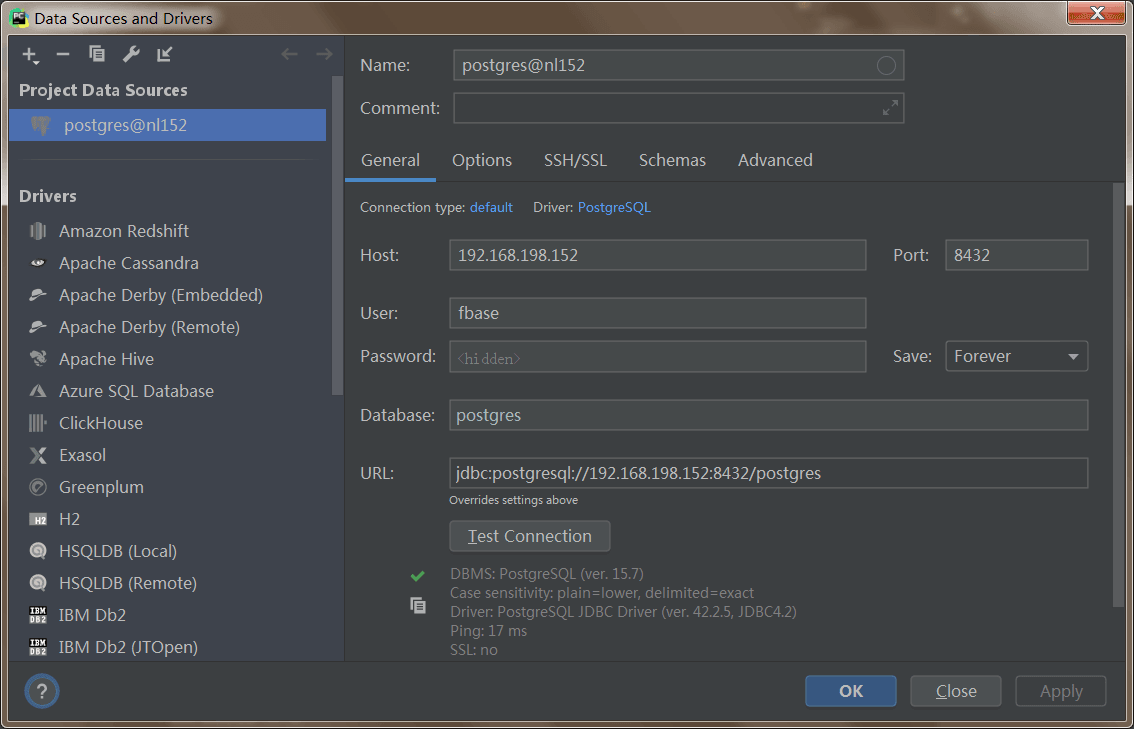Click the 'SSL: no' text
Viewport: 1134px width, 729px height.
pos(474,650)
